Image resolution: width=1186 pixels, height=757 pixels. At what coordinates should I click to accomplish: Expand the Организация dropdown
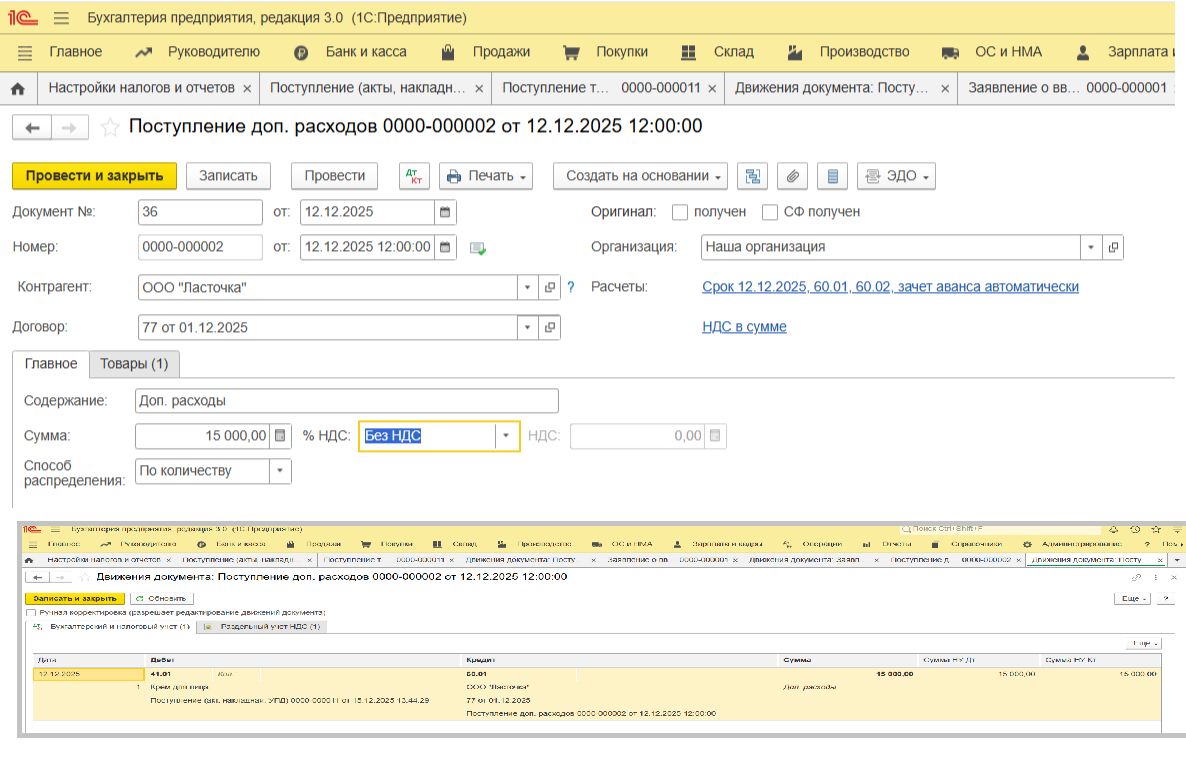1090,247
